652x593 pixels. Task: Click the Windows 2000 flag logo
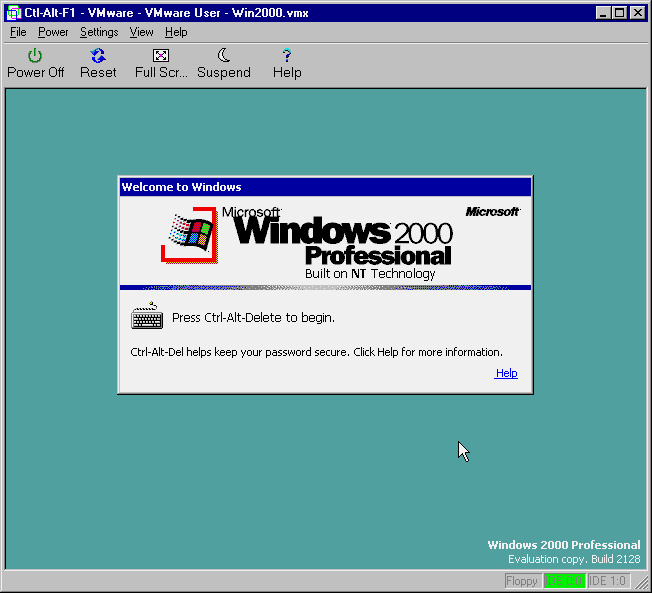(x=189, y=232)
